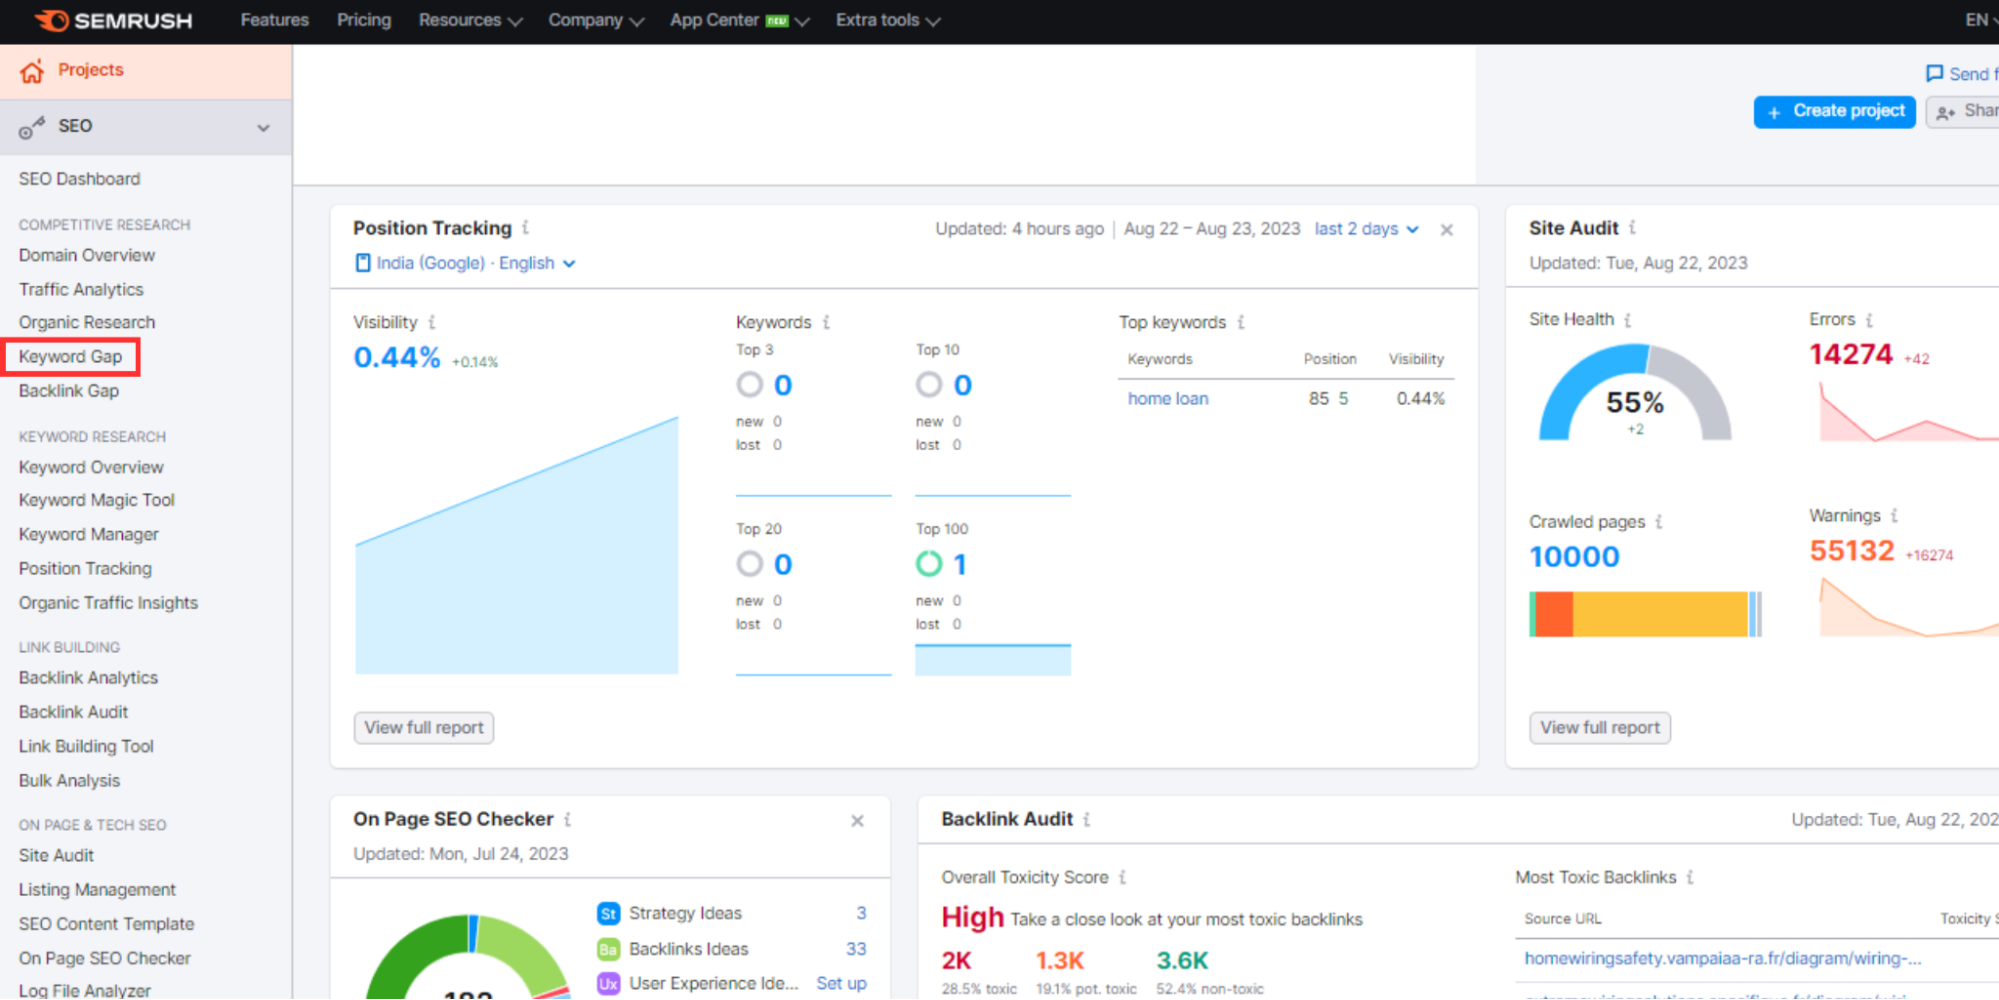
Task: Select the SEO wrench icon in sidebar
Action: (x=33, y=126)
